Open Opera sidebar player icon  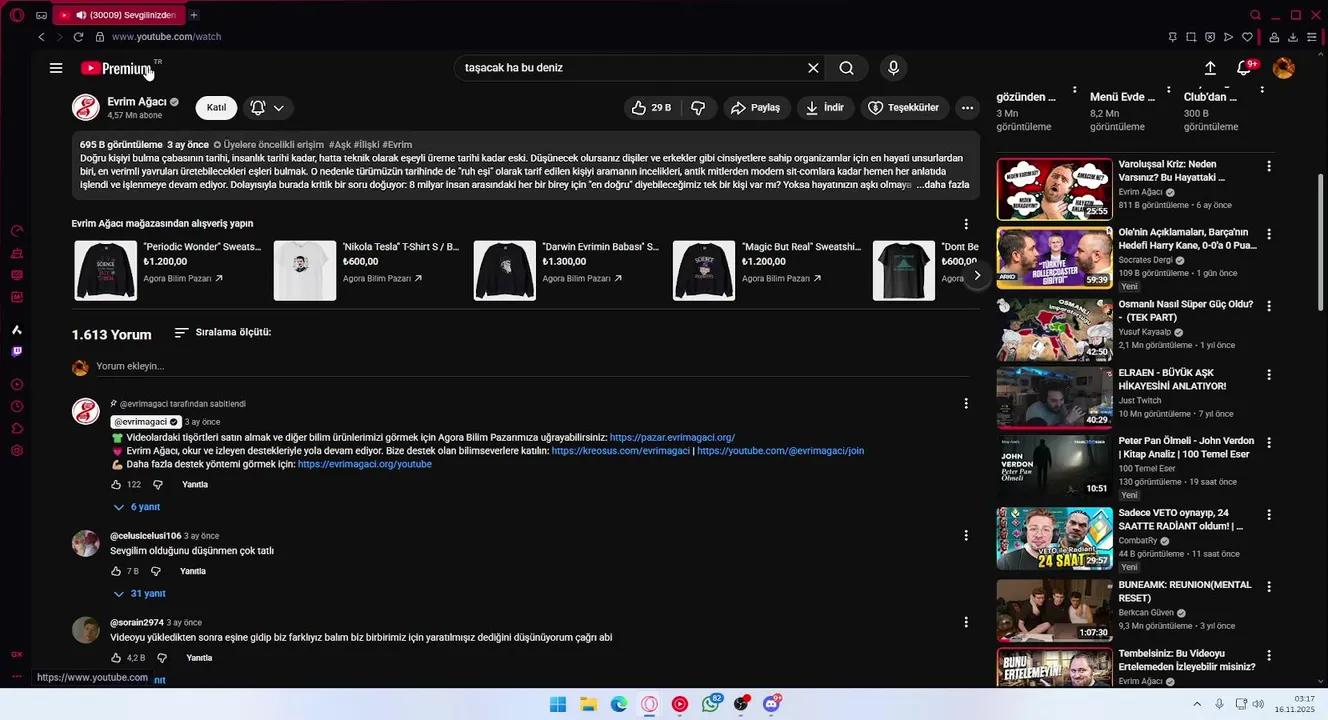tap(17, 385)
